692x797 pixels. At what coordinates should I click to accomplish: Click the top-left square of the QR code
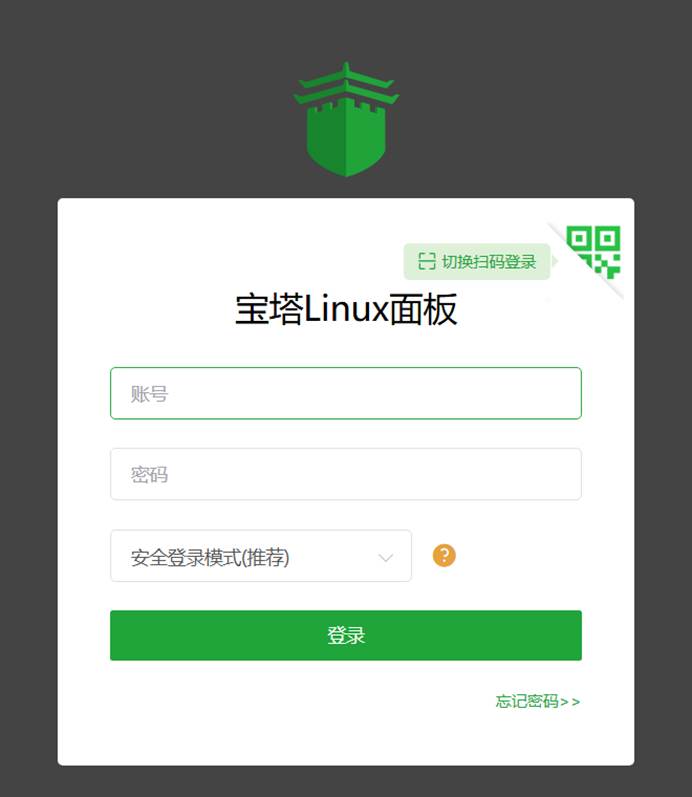click(x=579, y=238)
